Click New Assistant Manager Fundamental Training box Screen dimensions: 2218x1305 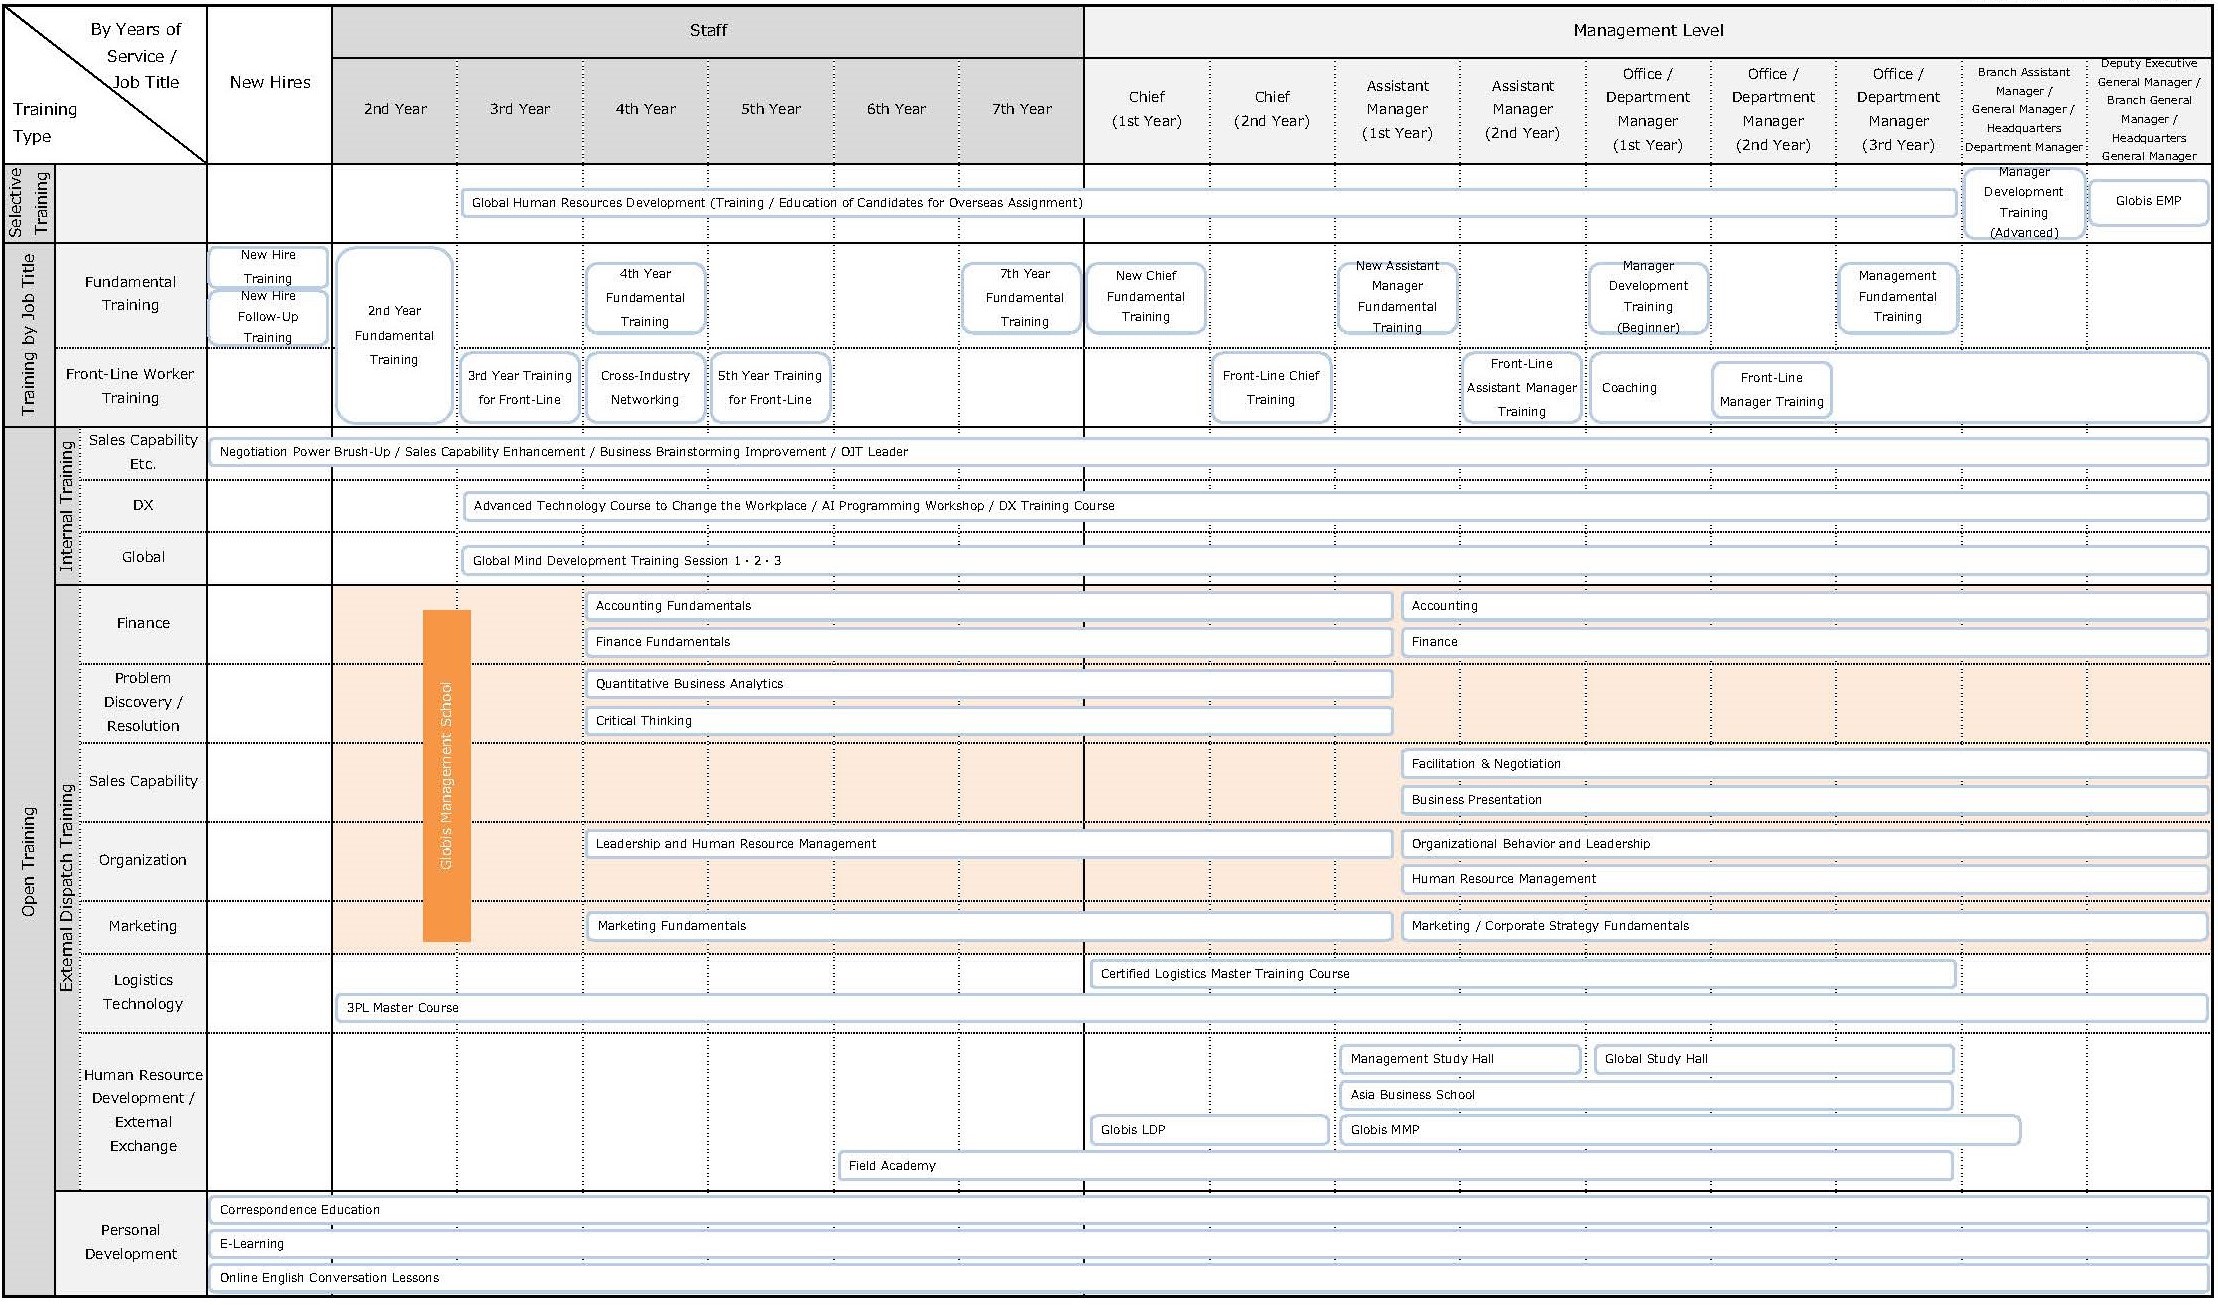[1397, 297]
